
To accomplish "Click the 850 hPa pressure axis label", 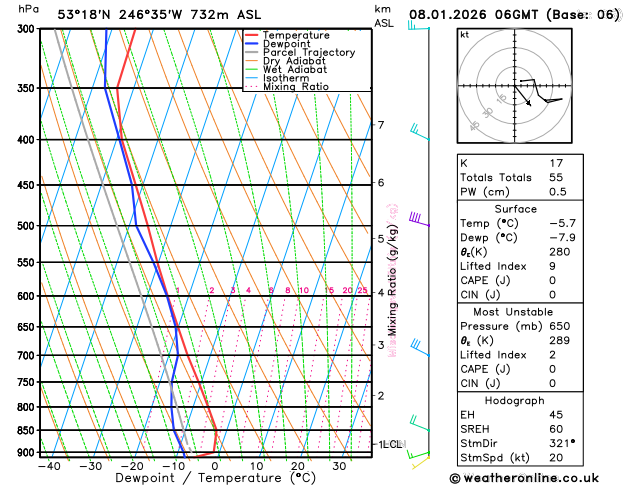I will [x=26, y=430].
